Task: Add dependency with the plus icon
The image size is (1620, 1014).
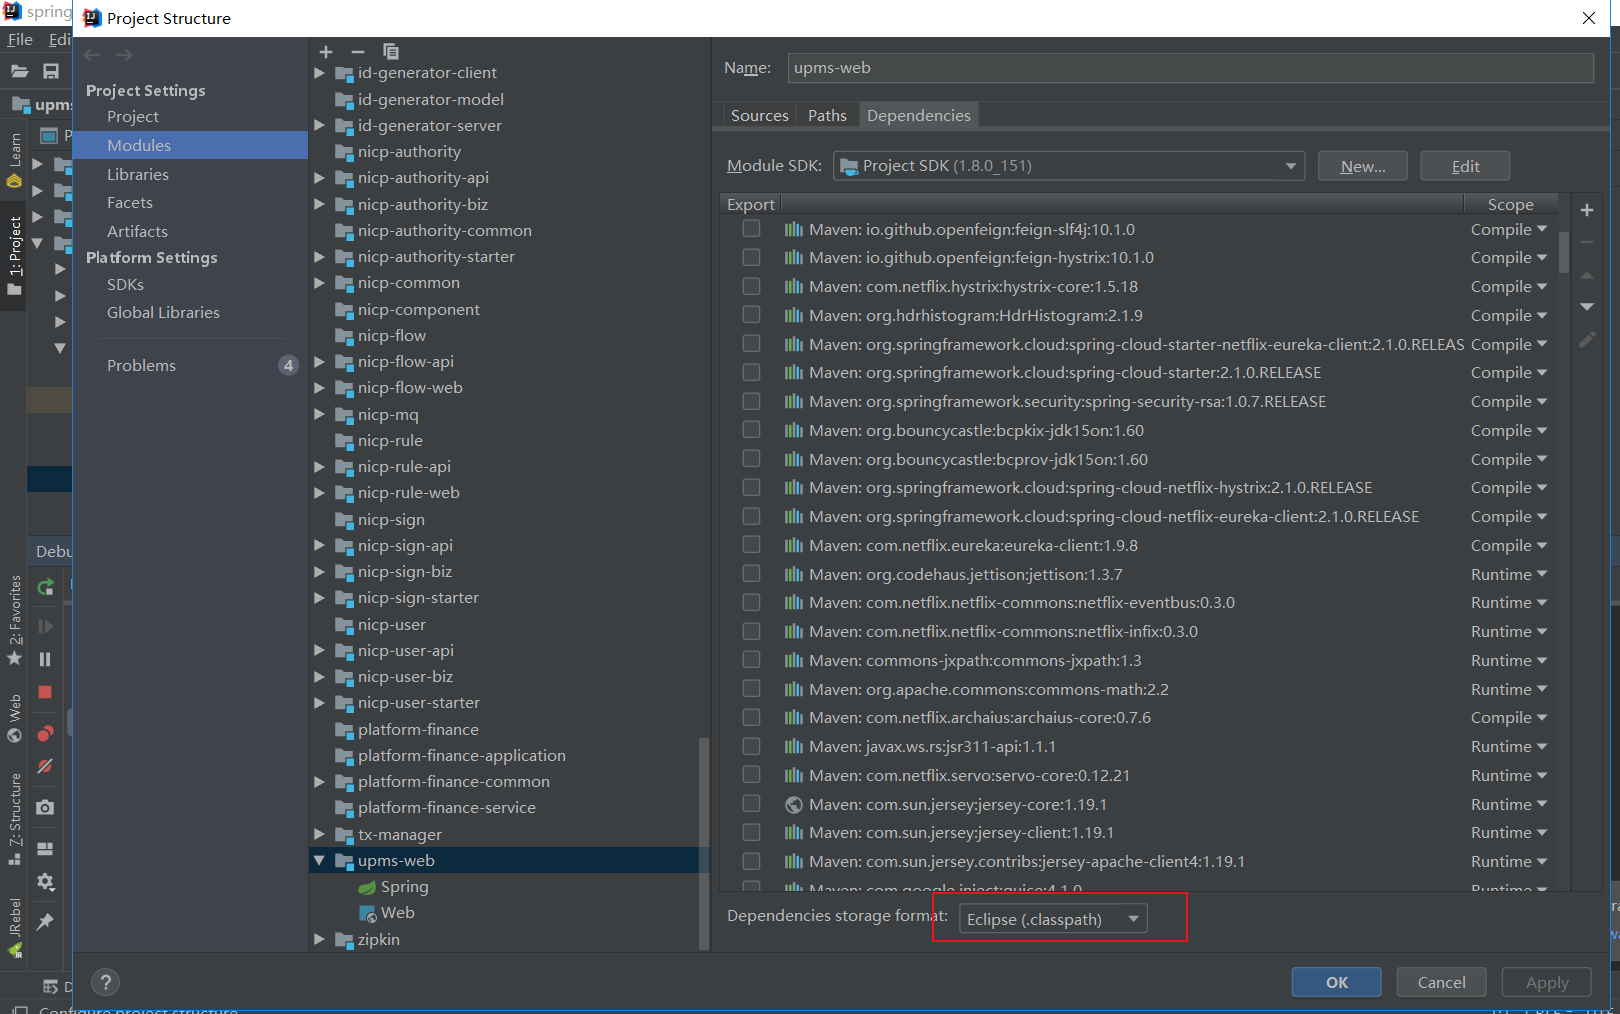Action: (1587, 210)
